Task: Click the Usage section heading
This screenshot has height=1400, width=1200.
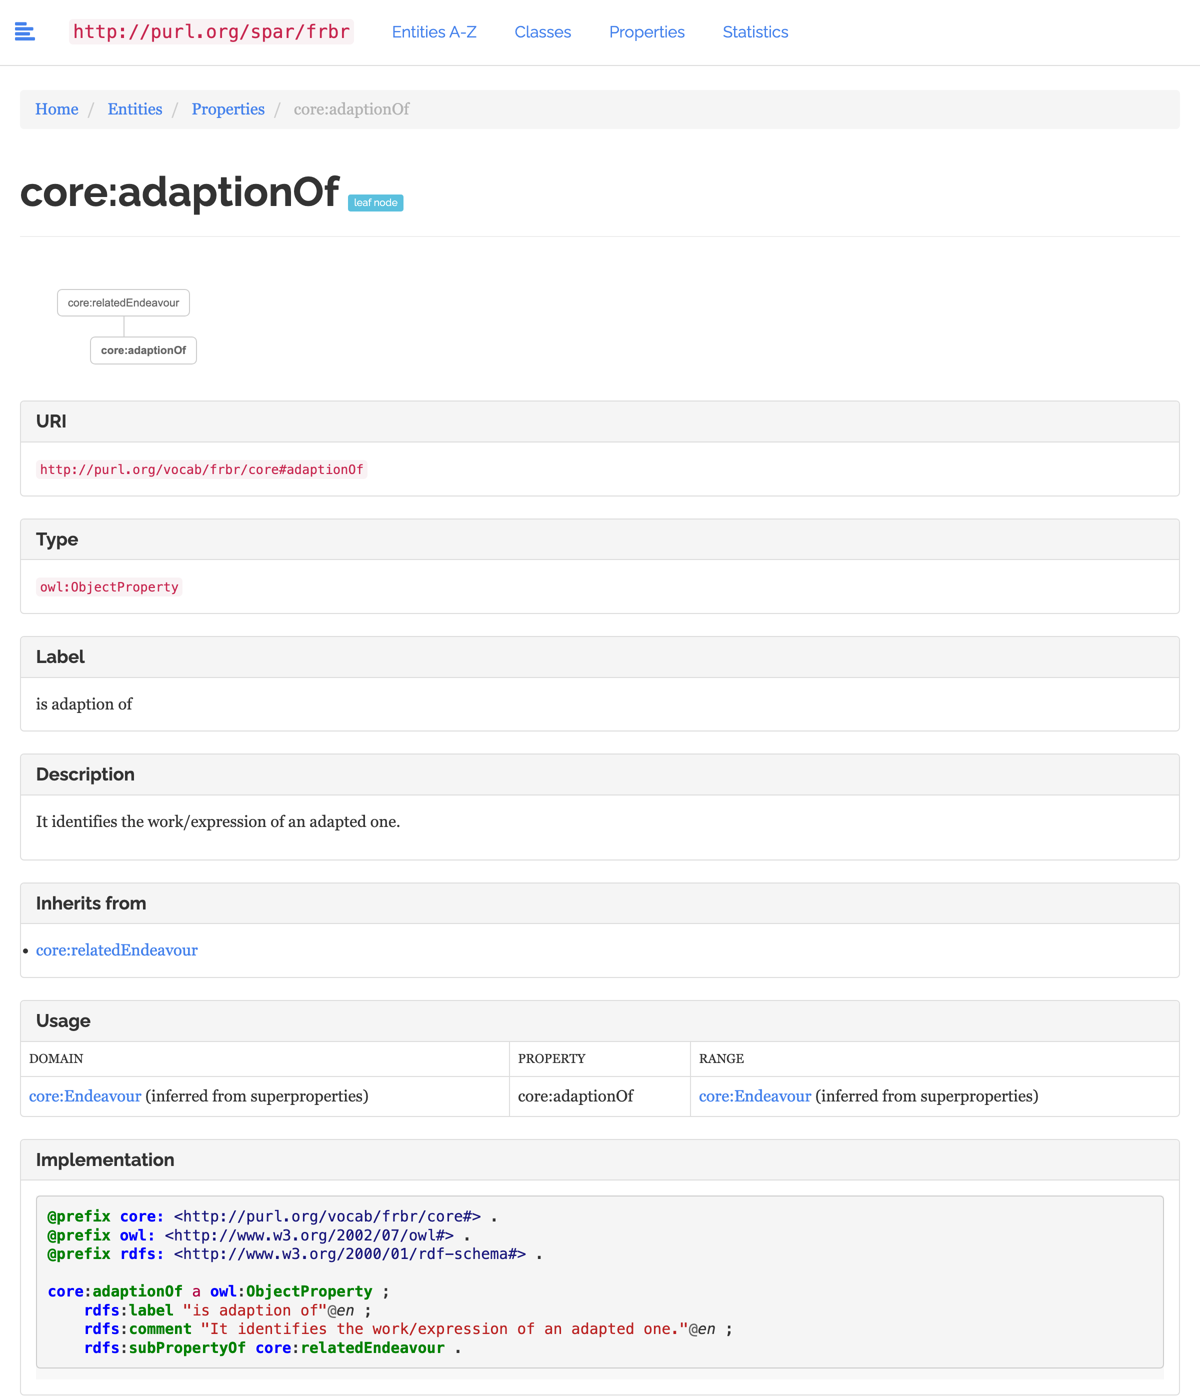Action: point(63,1021)
